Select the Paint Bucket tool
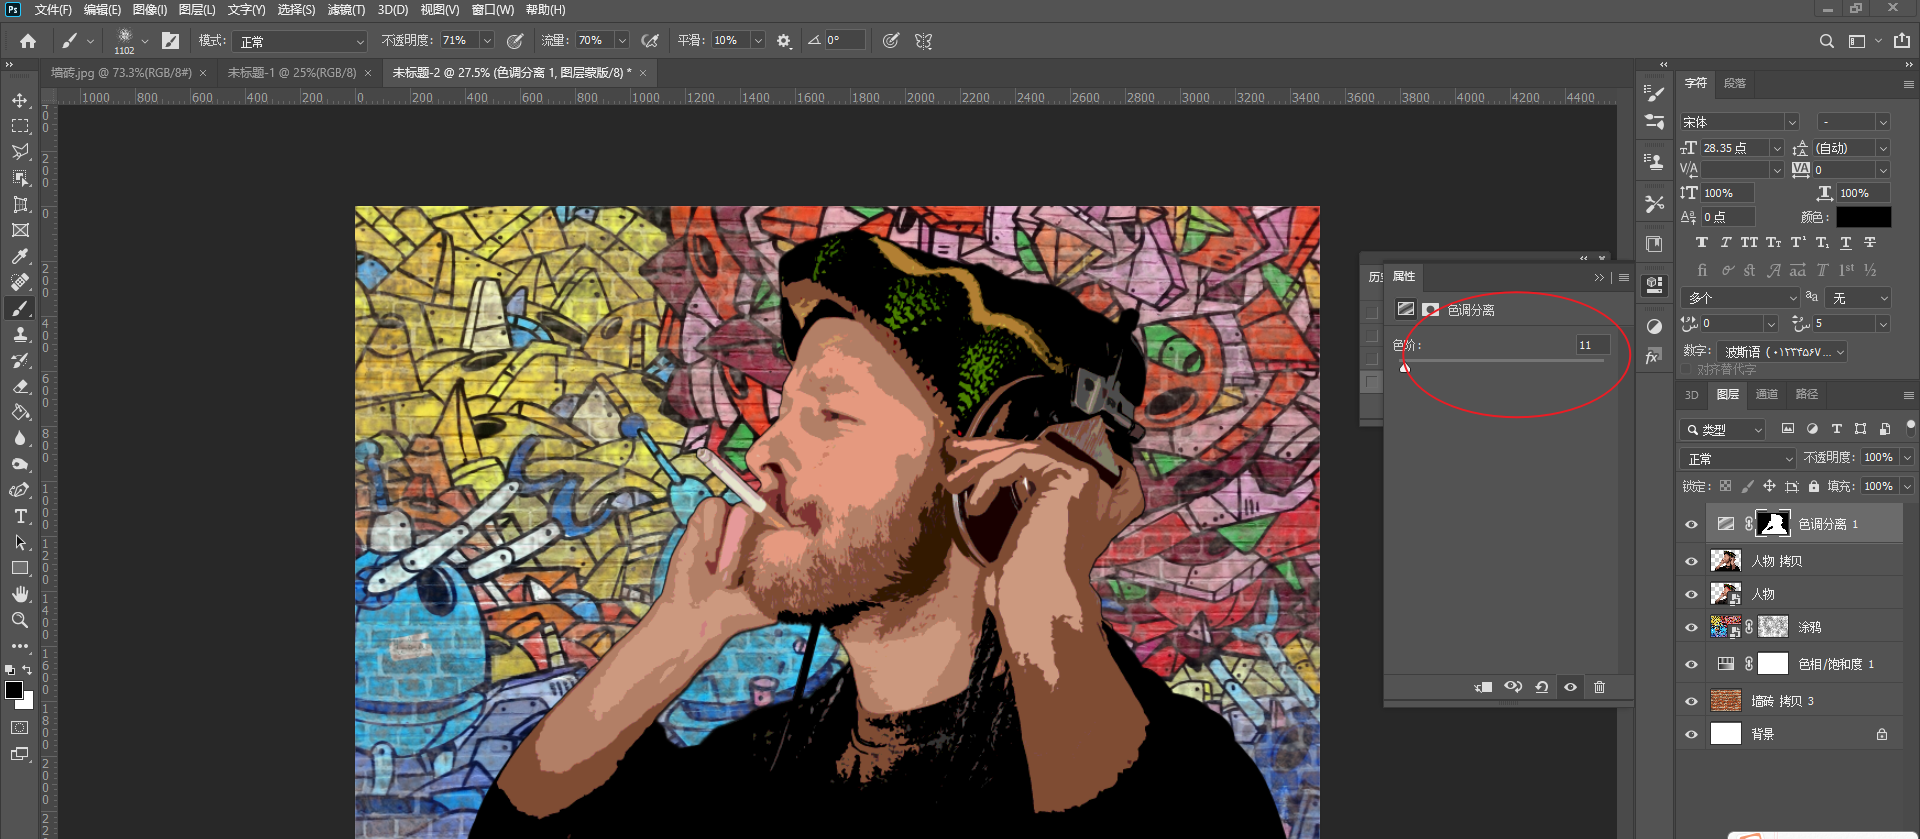Image resolution: width=1920 pixels, height=839 pixels. 20,412
